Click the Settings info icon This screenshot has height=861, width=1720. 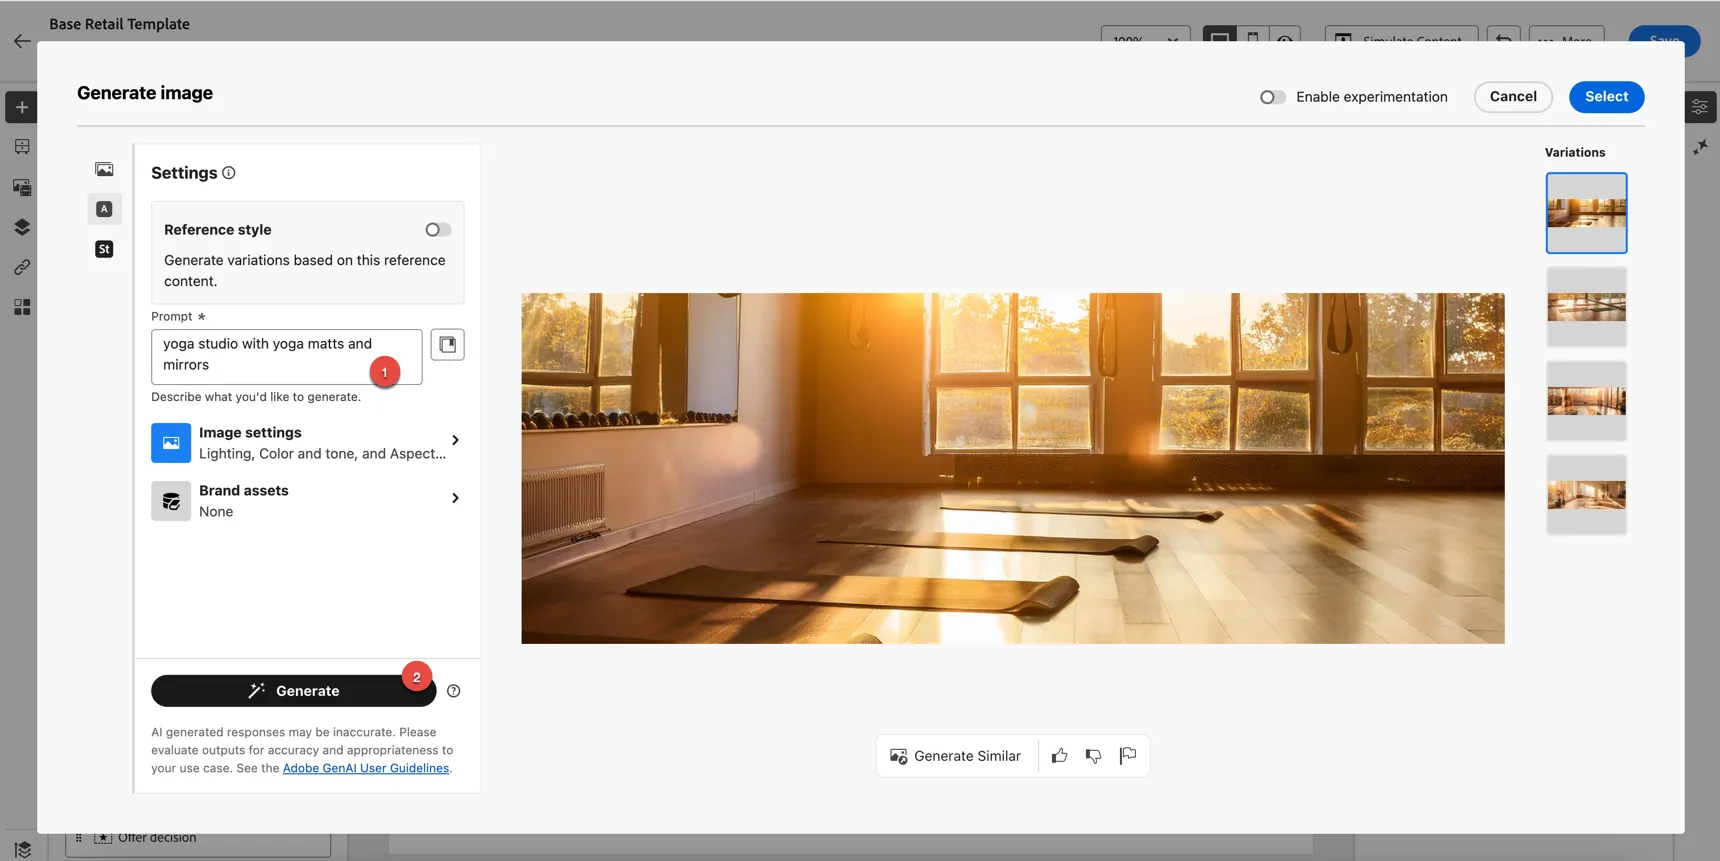click(x=229, y=173)
